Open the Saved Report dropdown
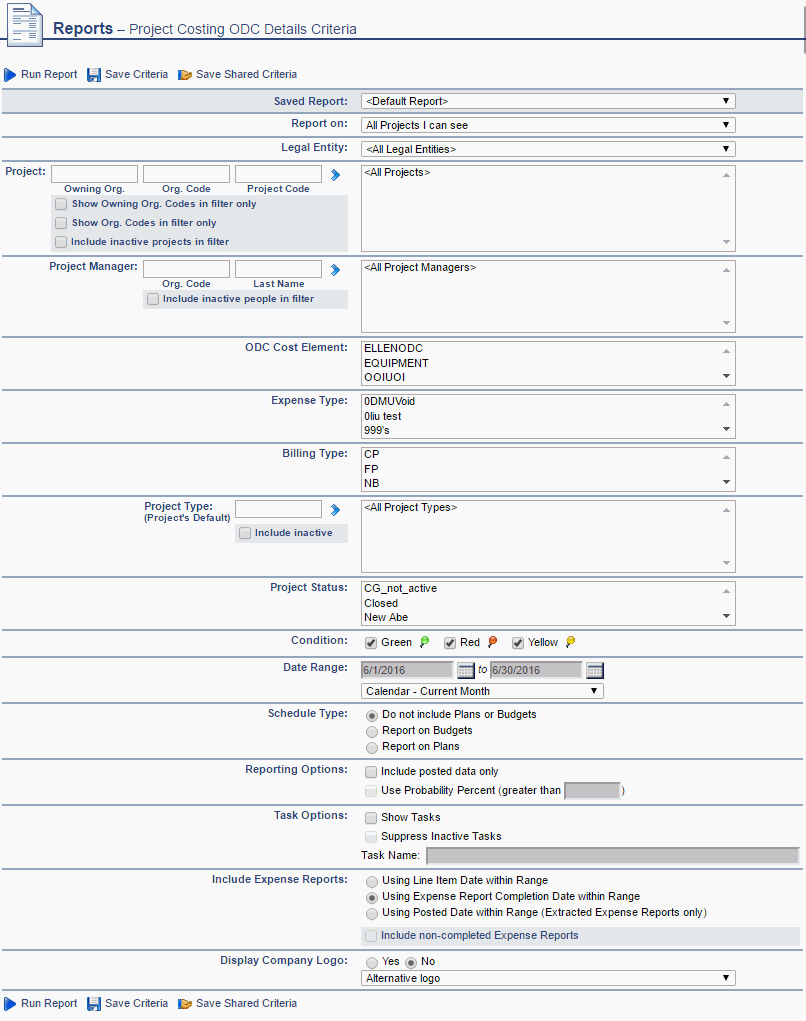This screenshot has width=806, height=1021. click(x=548, y=101)
